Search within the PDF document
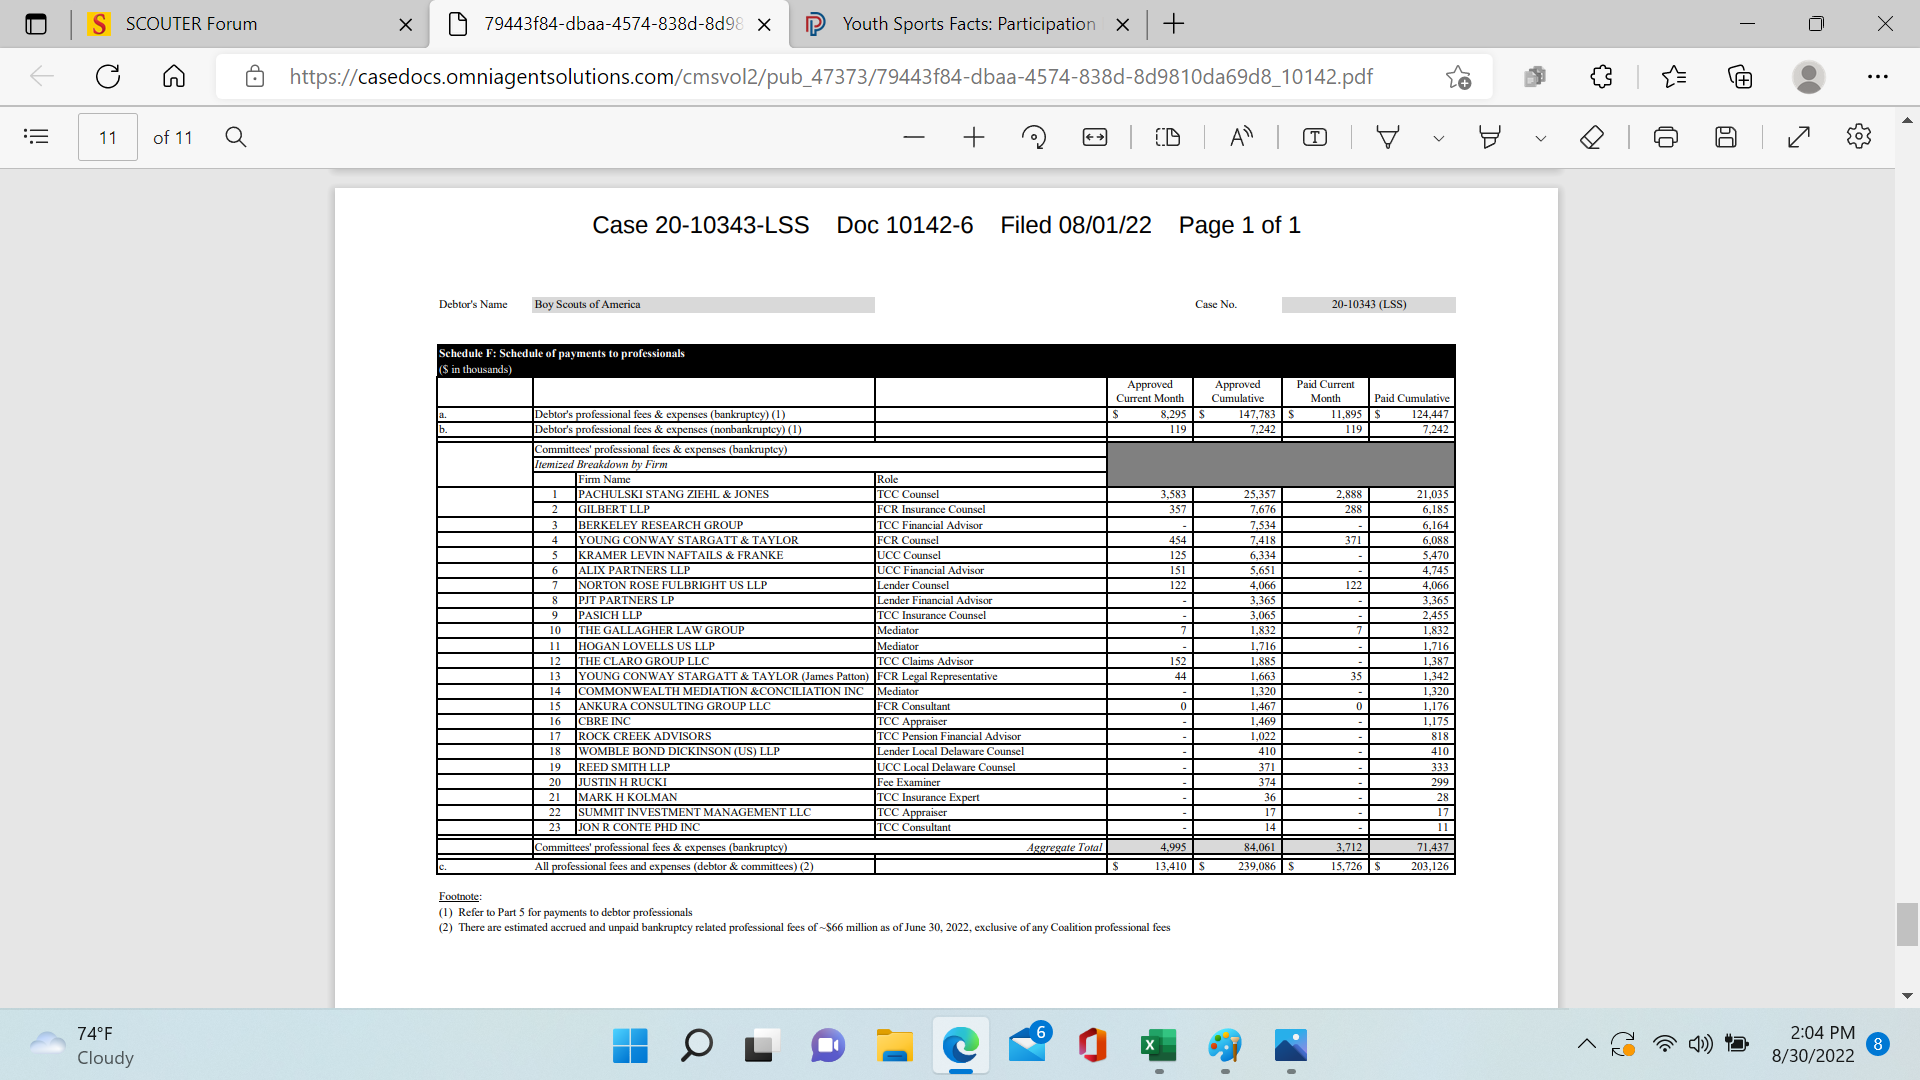 point(236,137)
